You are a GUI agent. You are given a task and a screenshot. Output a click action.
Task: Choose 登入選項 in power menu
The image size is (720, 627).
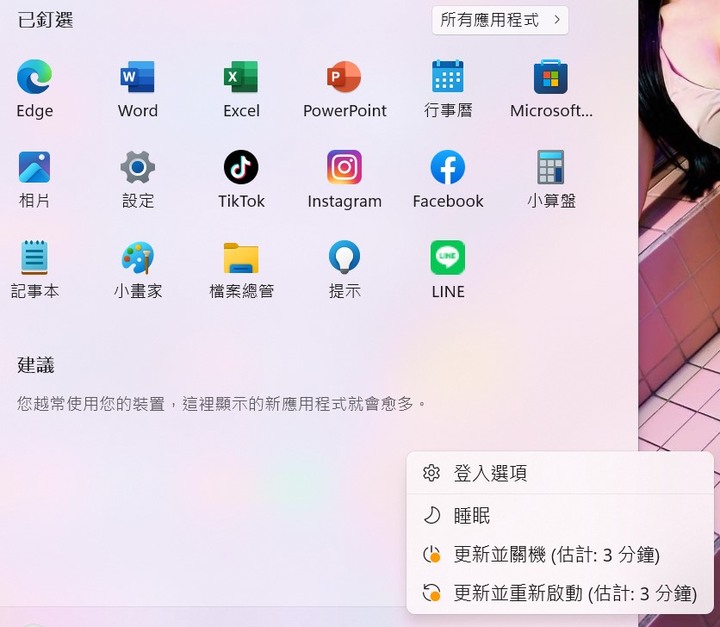coord(560,473)
